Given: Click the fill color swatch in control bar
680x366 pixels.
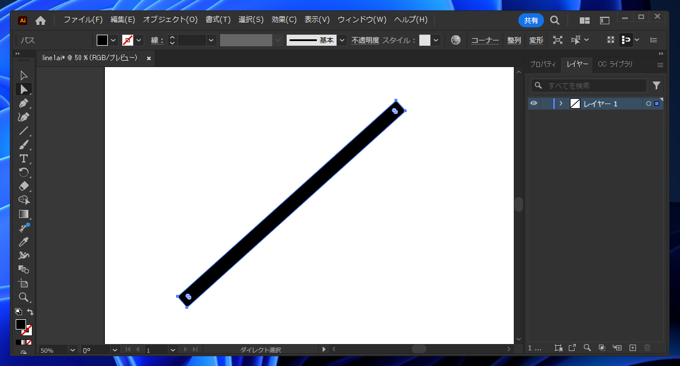Looking at the screenshot, I should click(102, 40).
